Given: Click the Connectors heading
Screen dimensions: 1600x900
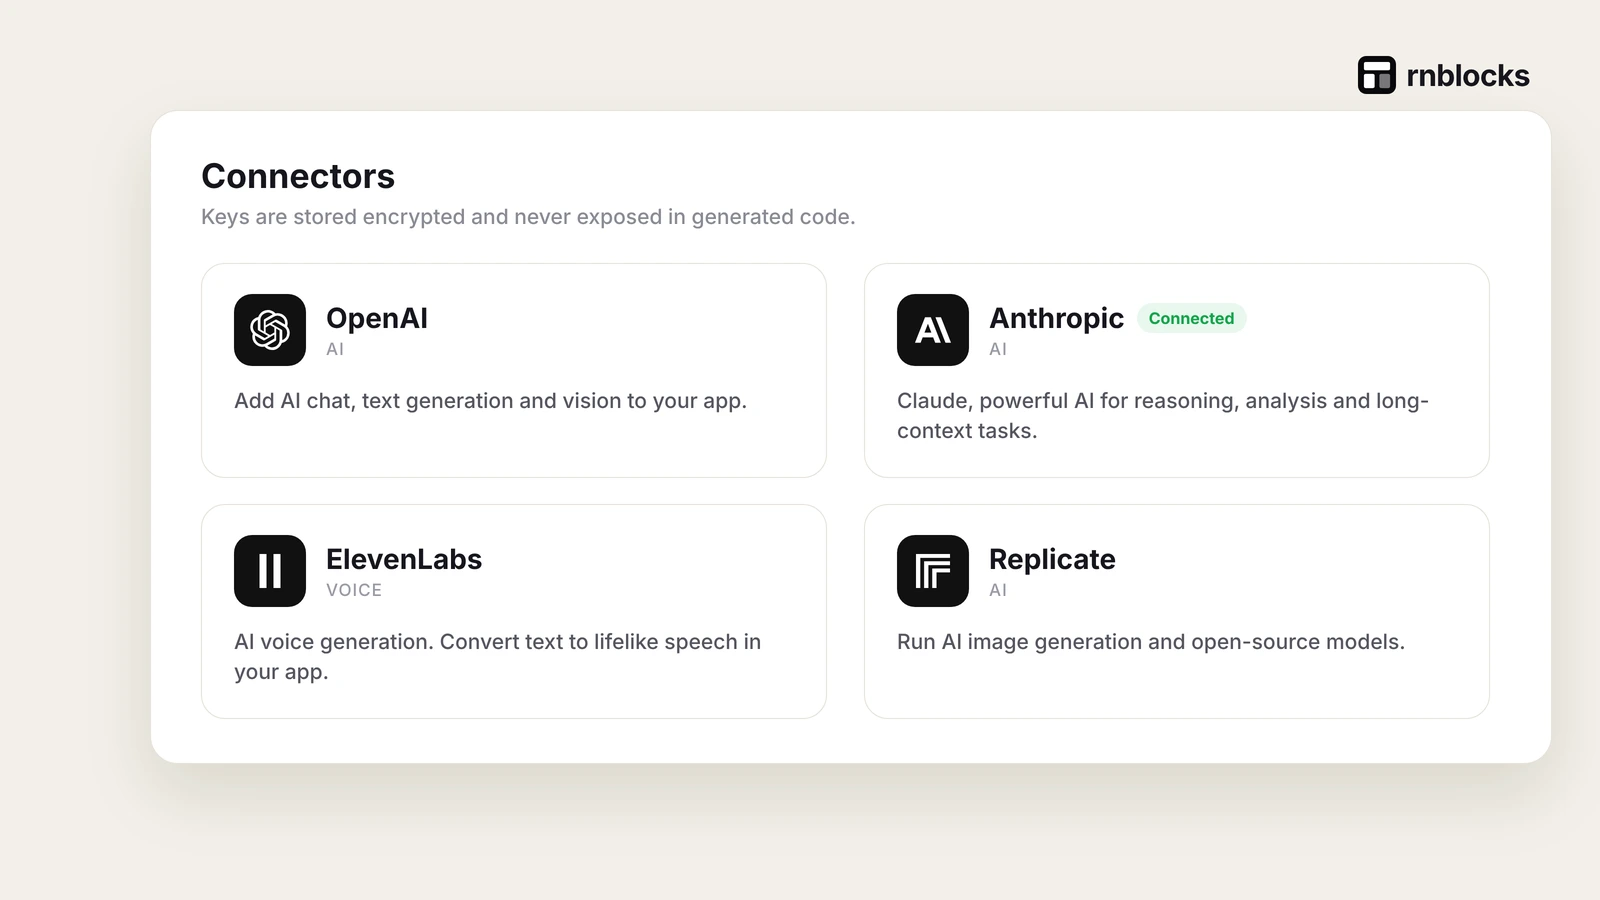Looking at the screenshot, I should (x=298, y=176).
